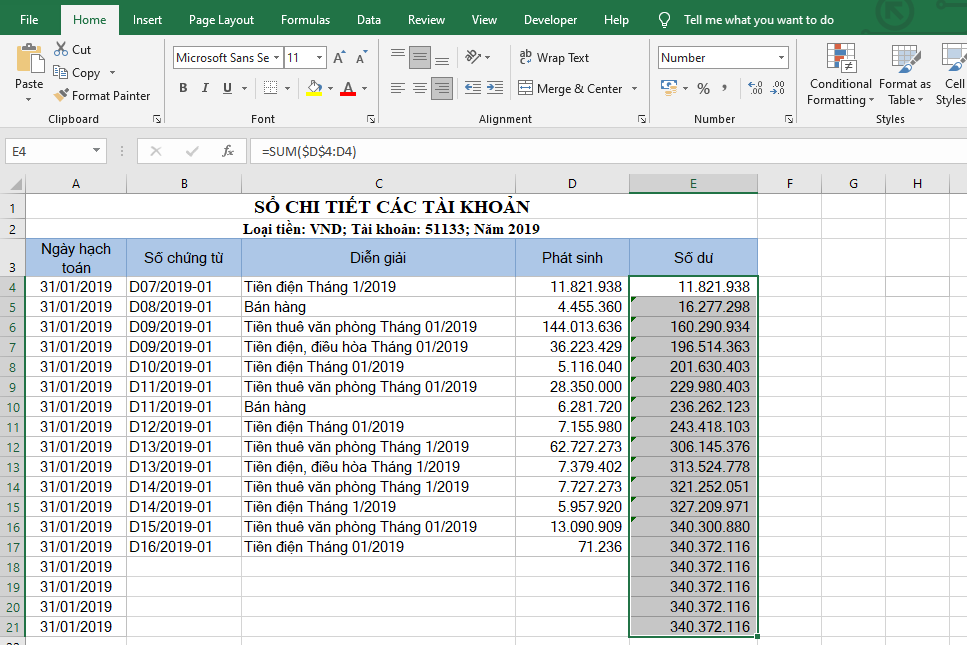967x645 pixels.
Task: Apply the yellow fill color
Action: (x=315, y=88)
